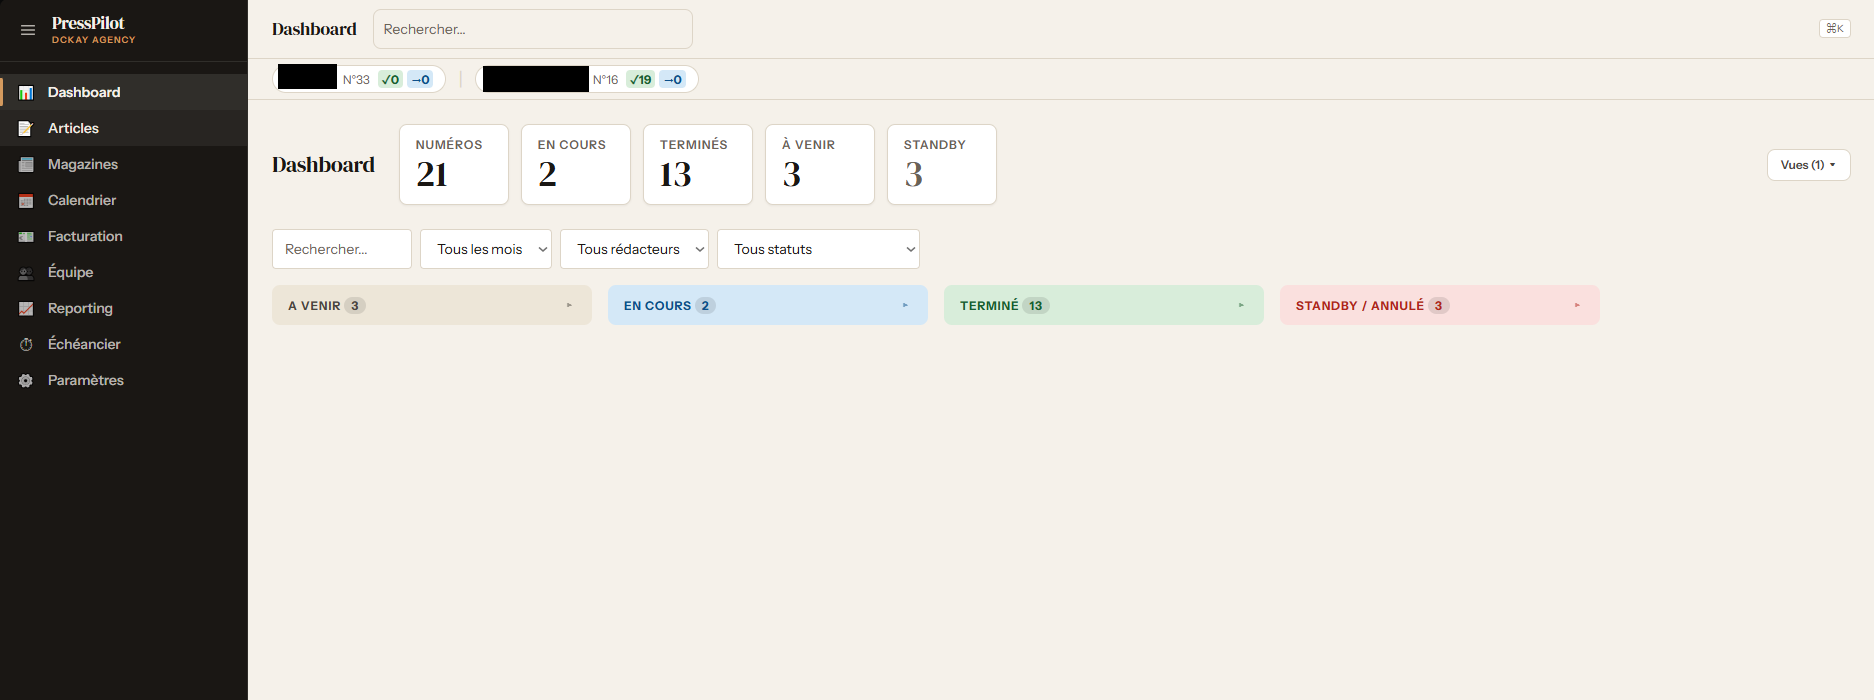Open the Équipe page
The width and height of the screenshot is (1874, 700).
(124, 272)
